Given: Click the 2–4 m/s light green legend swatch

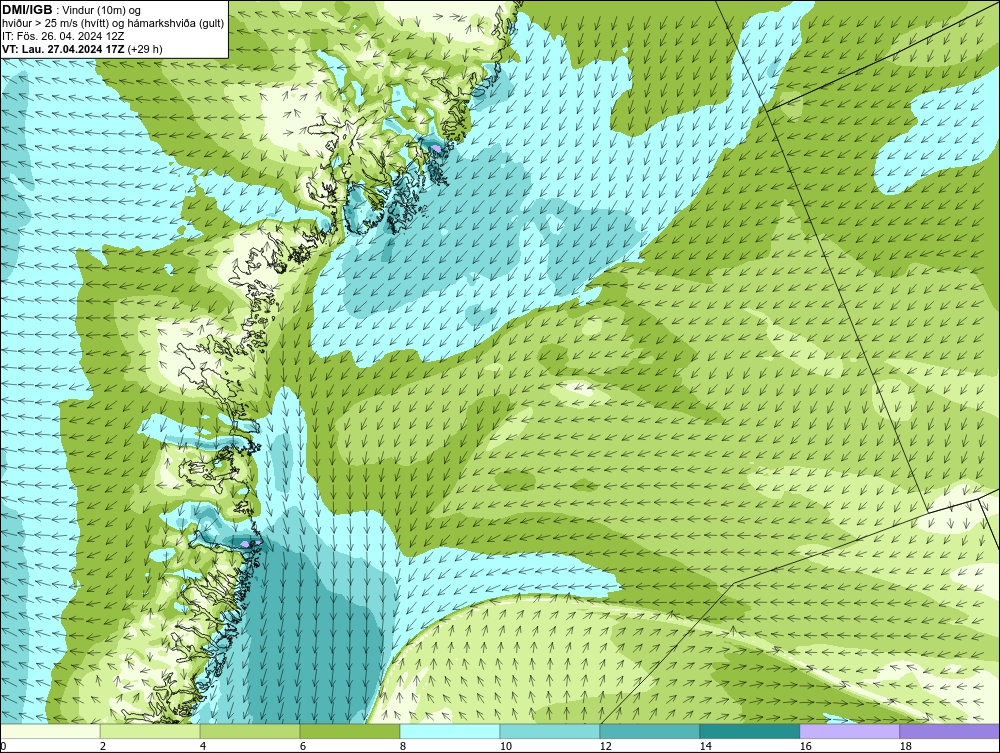Looking at the screenshot, I should 150,731.
